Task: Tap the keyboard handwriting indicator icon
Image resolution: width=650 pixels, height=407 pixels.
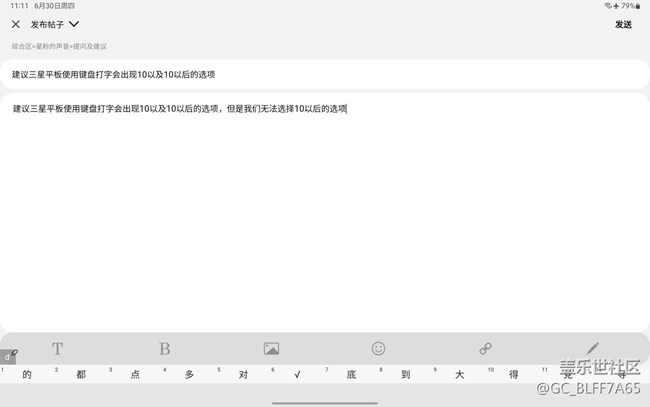Action: [9, 356]
